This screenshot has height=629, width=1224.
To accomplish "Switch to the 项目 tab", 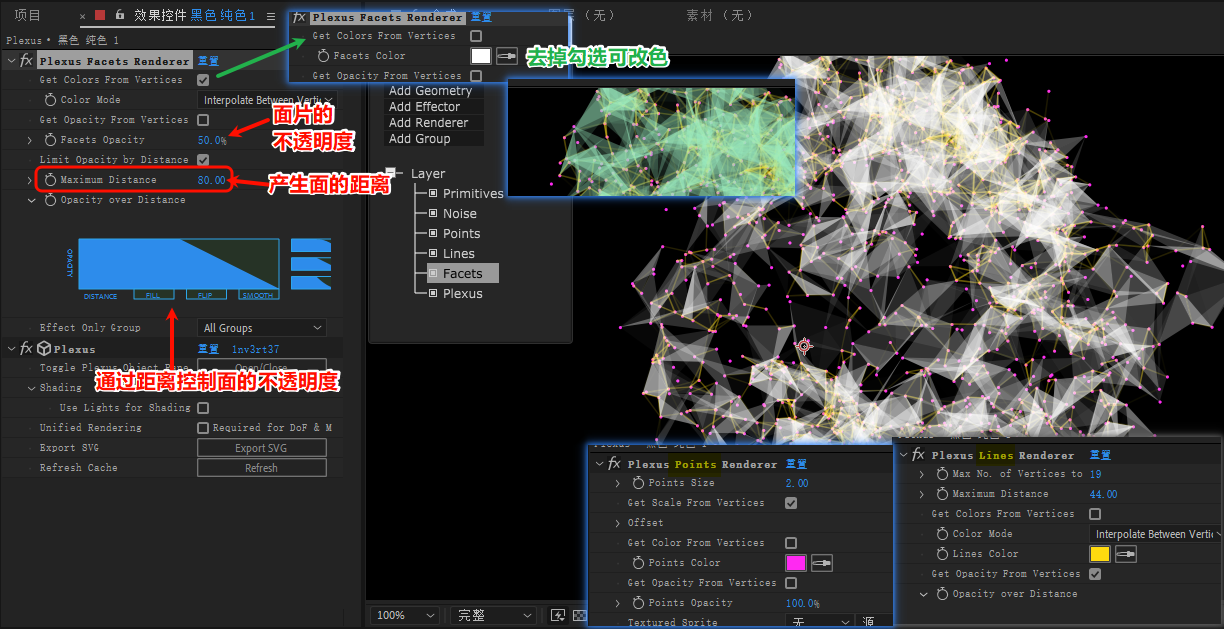I will tap(28, 15).
